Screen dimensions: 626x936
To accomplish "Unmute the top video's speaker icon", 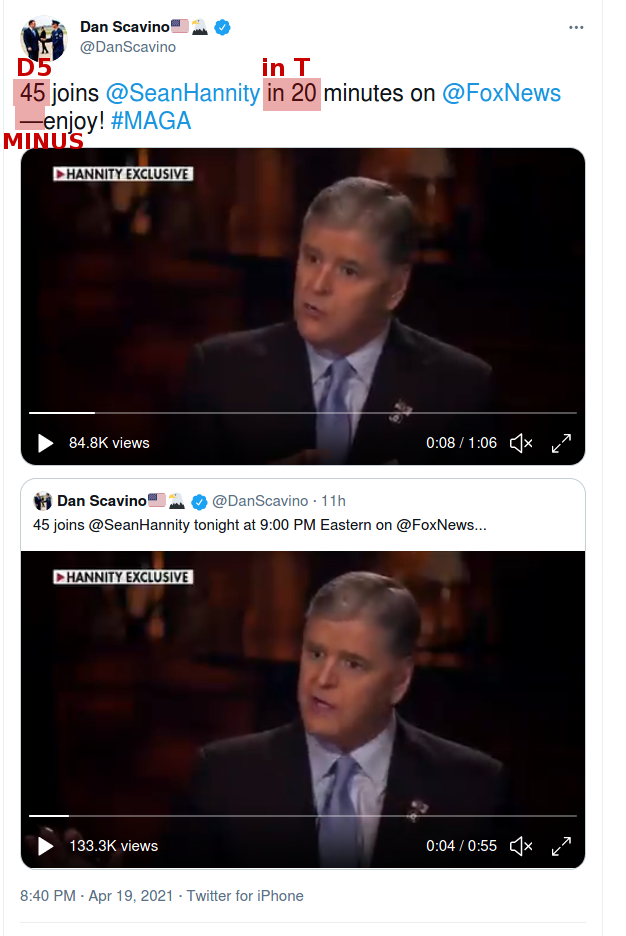I will coord(521,443).
